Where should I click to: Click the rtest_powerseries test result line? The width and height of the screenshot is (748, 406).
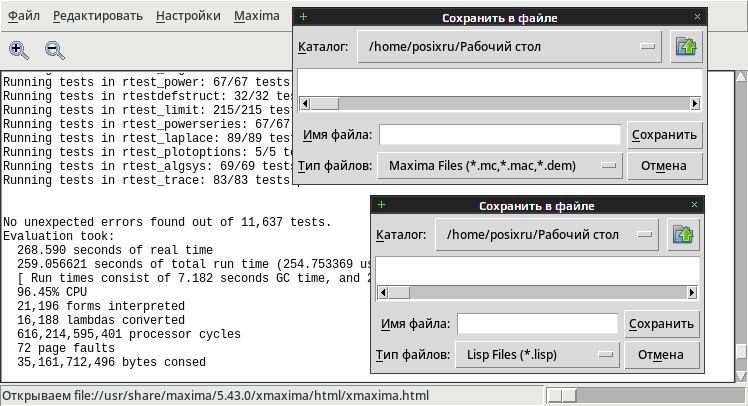pyautogui.click(x=146, y=124)
